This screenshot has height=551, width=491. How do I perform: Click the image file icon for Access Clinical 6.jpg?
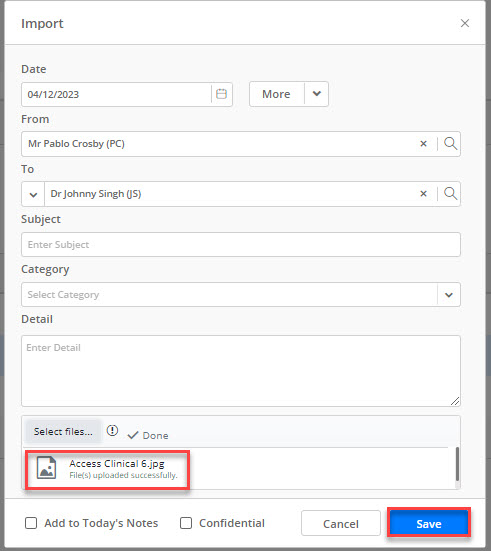[x=46, y=468]
